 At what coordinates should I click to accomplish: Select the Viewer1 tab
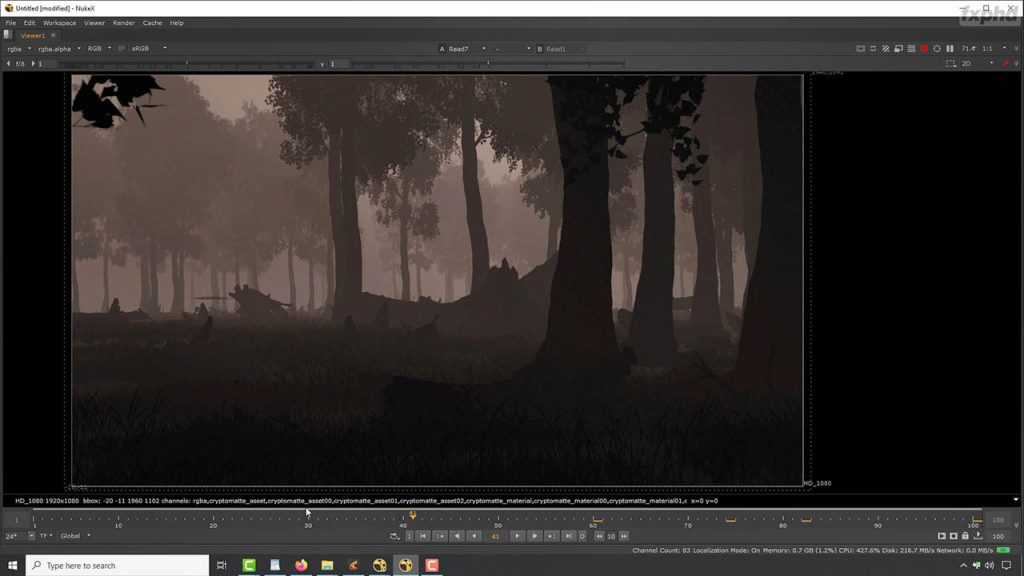click(x=32, y=35)
